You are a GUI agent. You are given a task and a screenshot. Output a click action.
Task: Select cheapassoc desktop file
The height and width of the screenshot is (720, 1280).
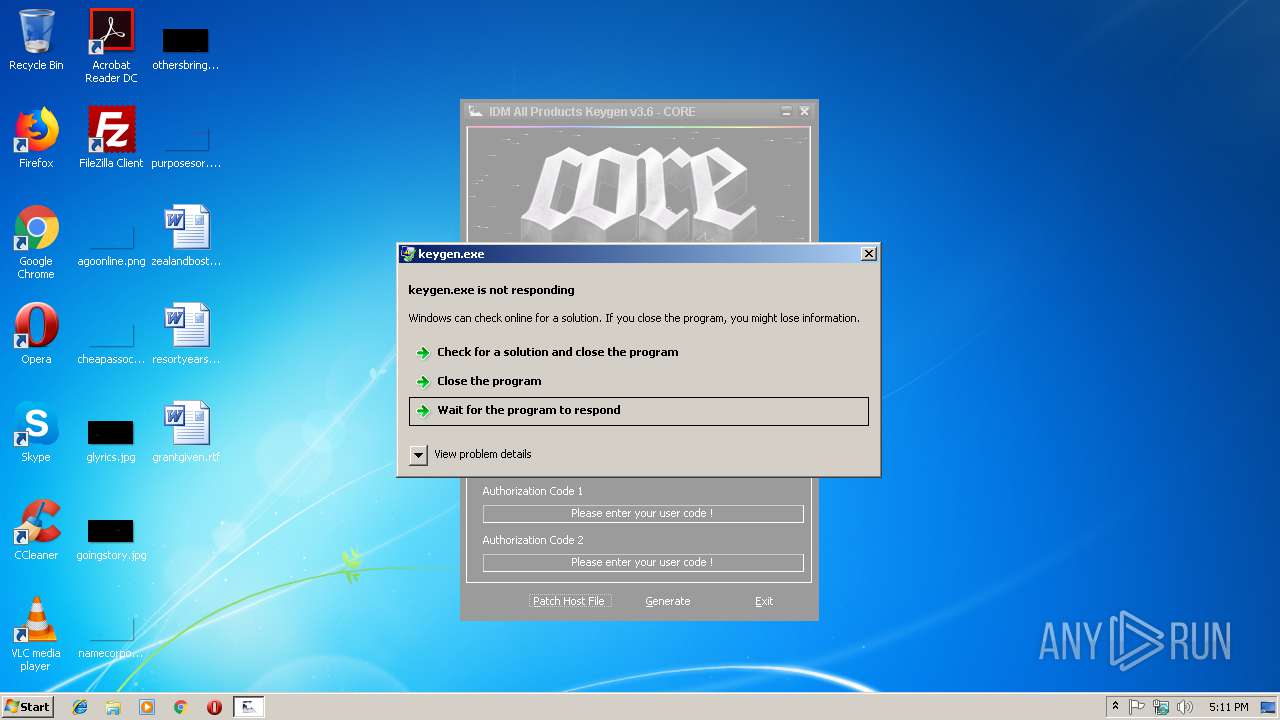coord(111,340)
